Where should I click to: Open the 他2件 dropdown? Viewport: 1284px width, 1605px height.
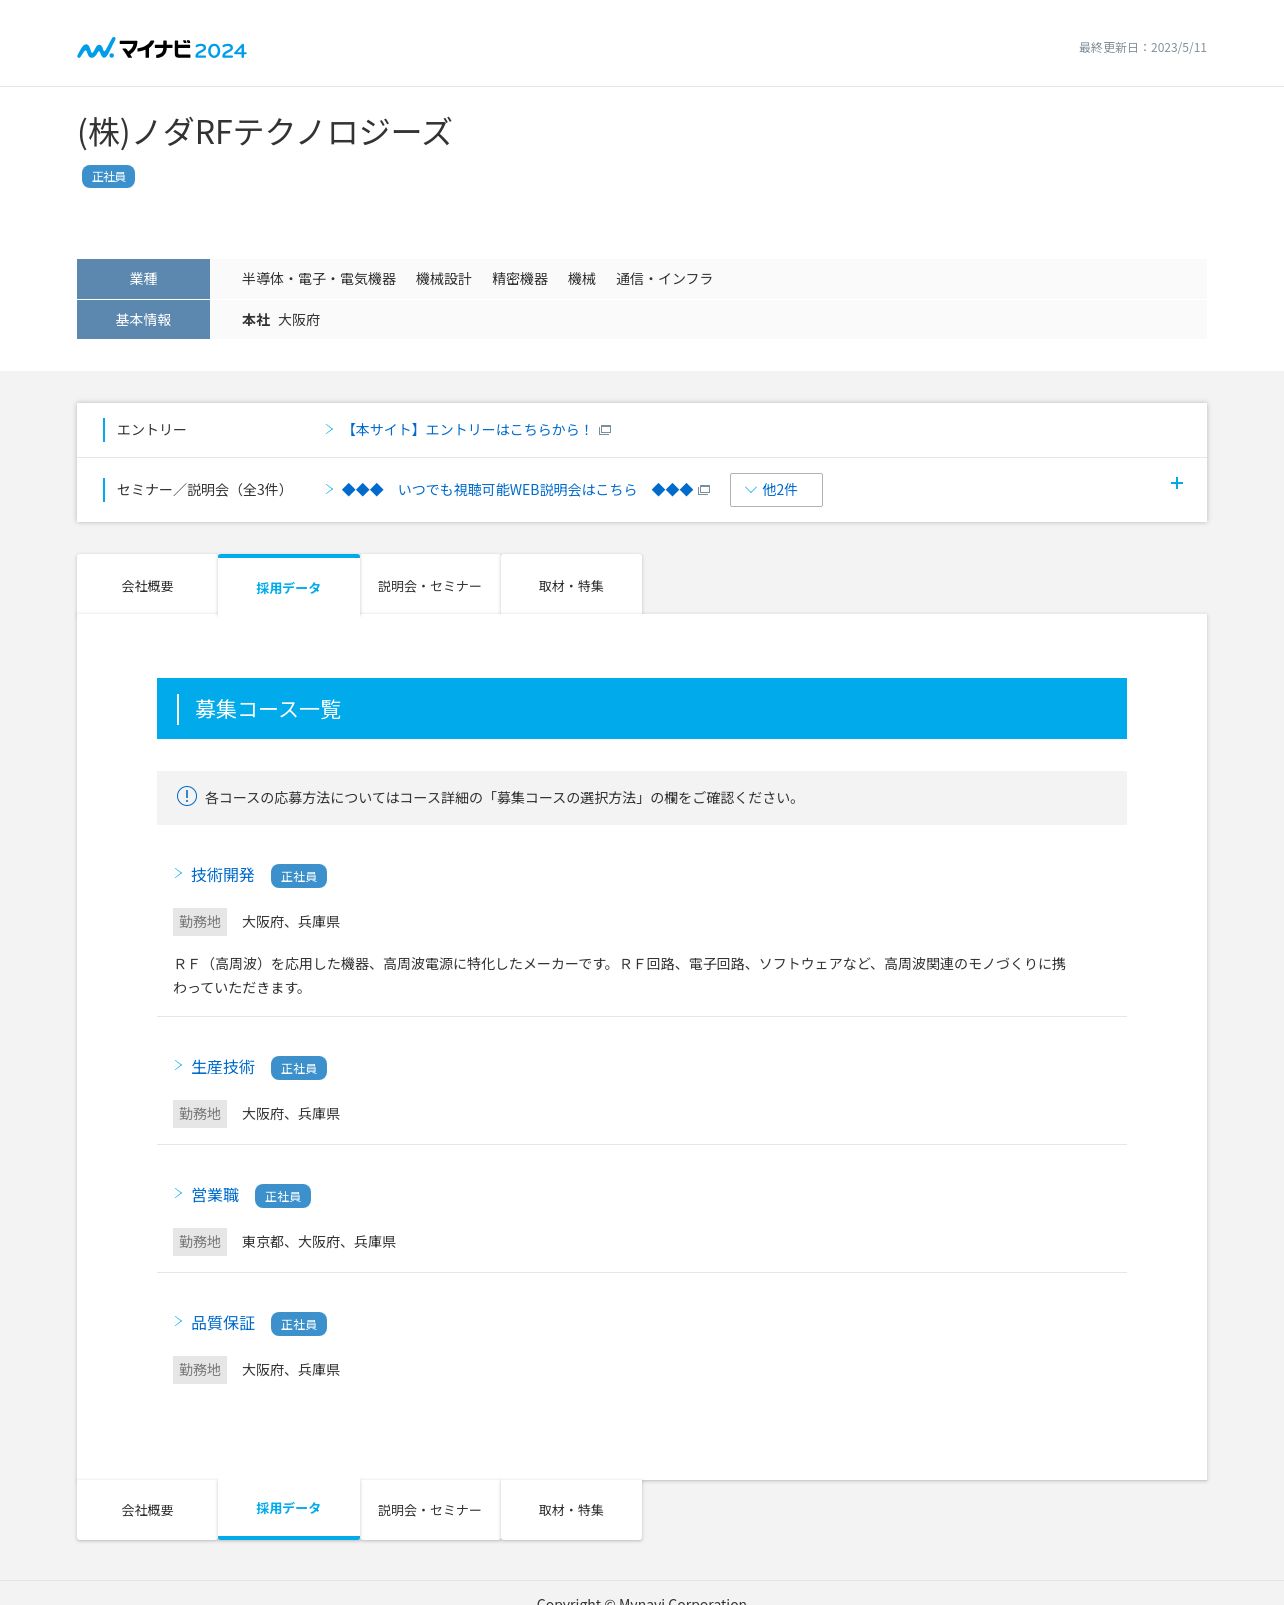pos(776,490)
